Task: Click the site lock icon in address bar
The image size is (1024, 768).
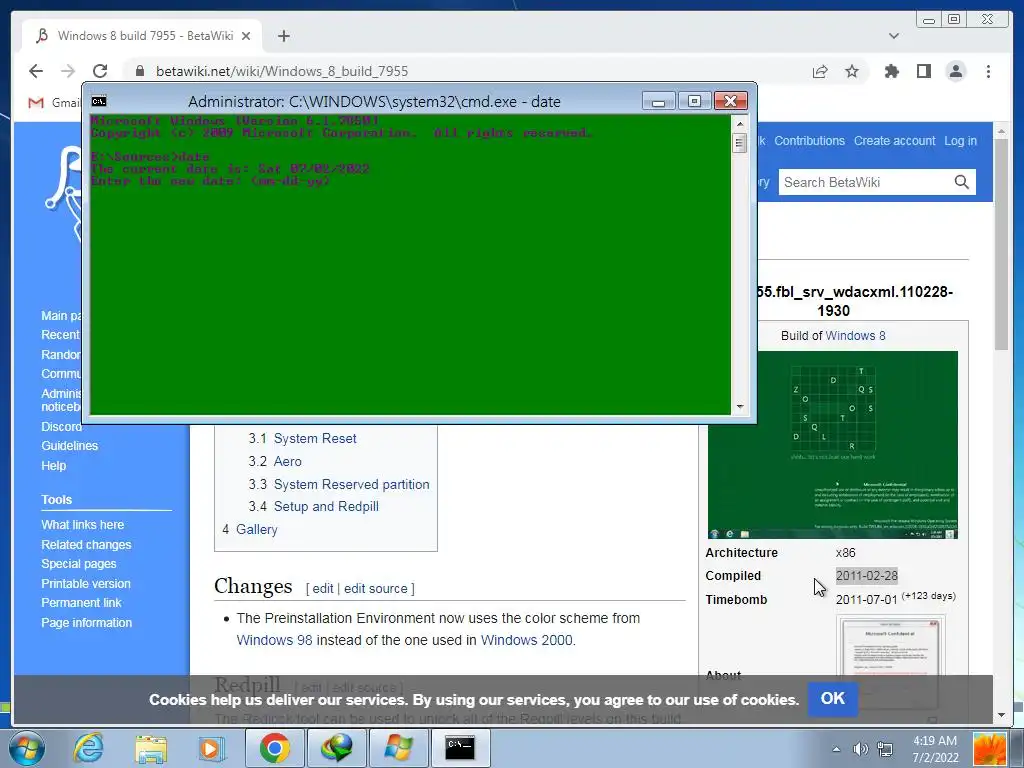Action: pyautogui.click(x=139, y=71)
